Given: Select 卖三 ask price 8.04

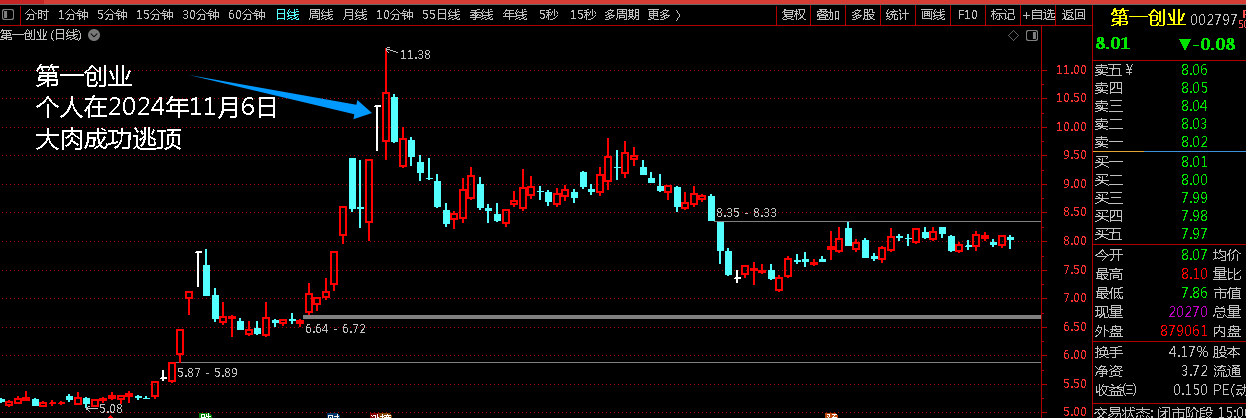Looking at the screenshot, I should pyautogui.click(x=1194, y=106).
